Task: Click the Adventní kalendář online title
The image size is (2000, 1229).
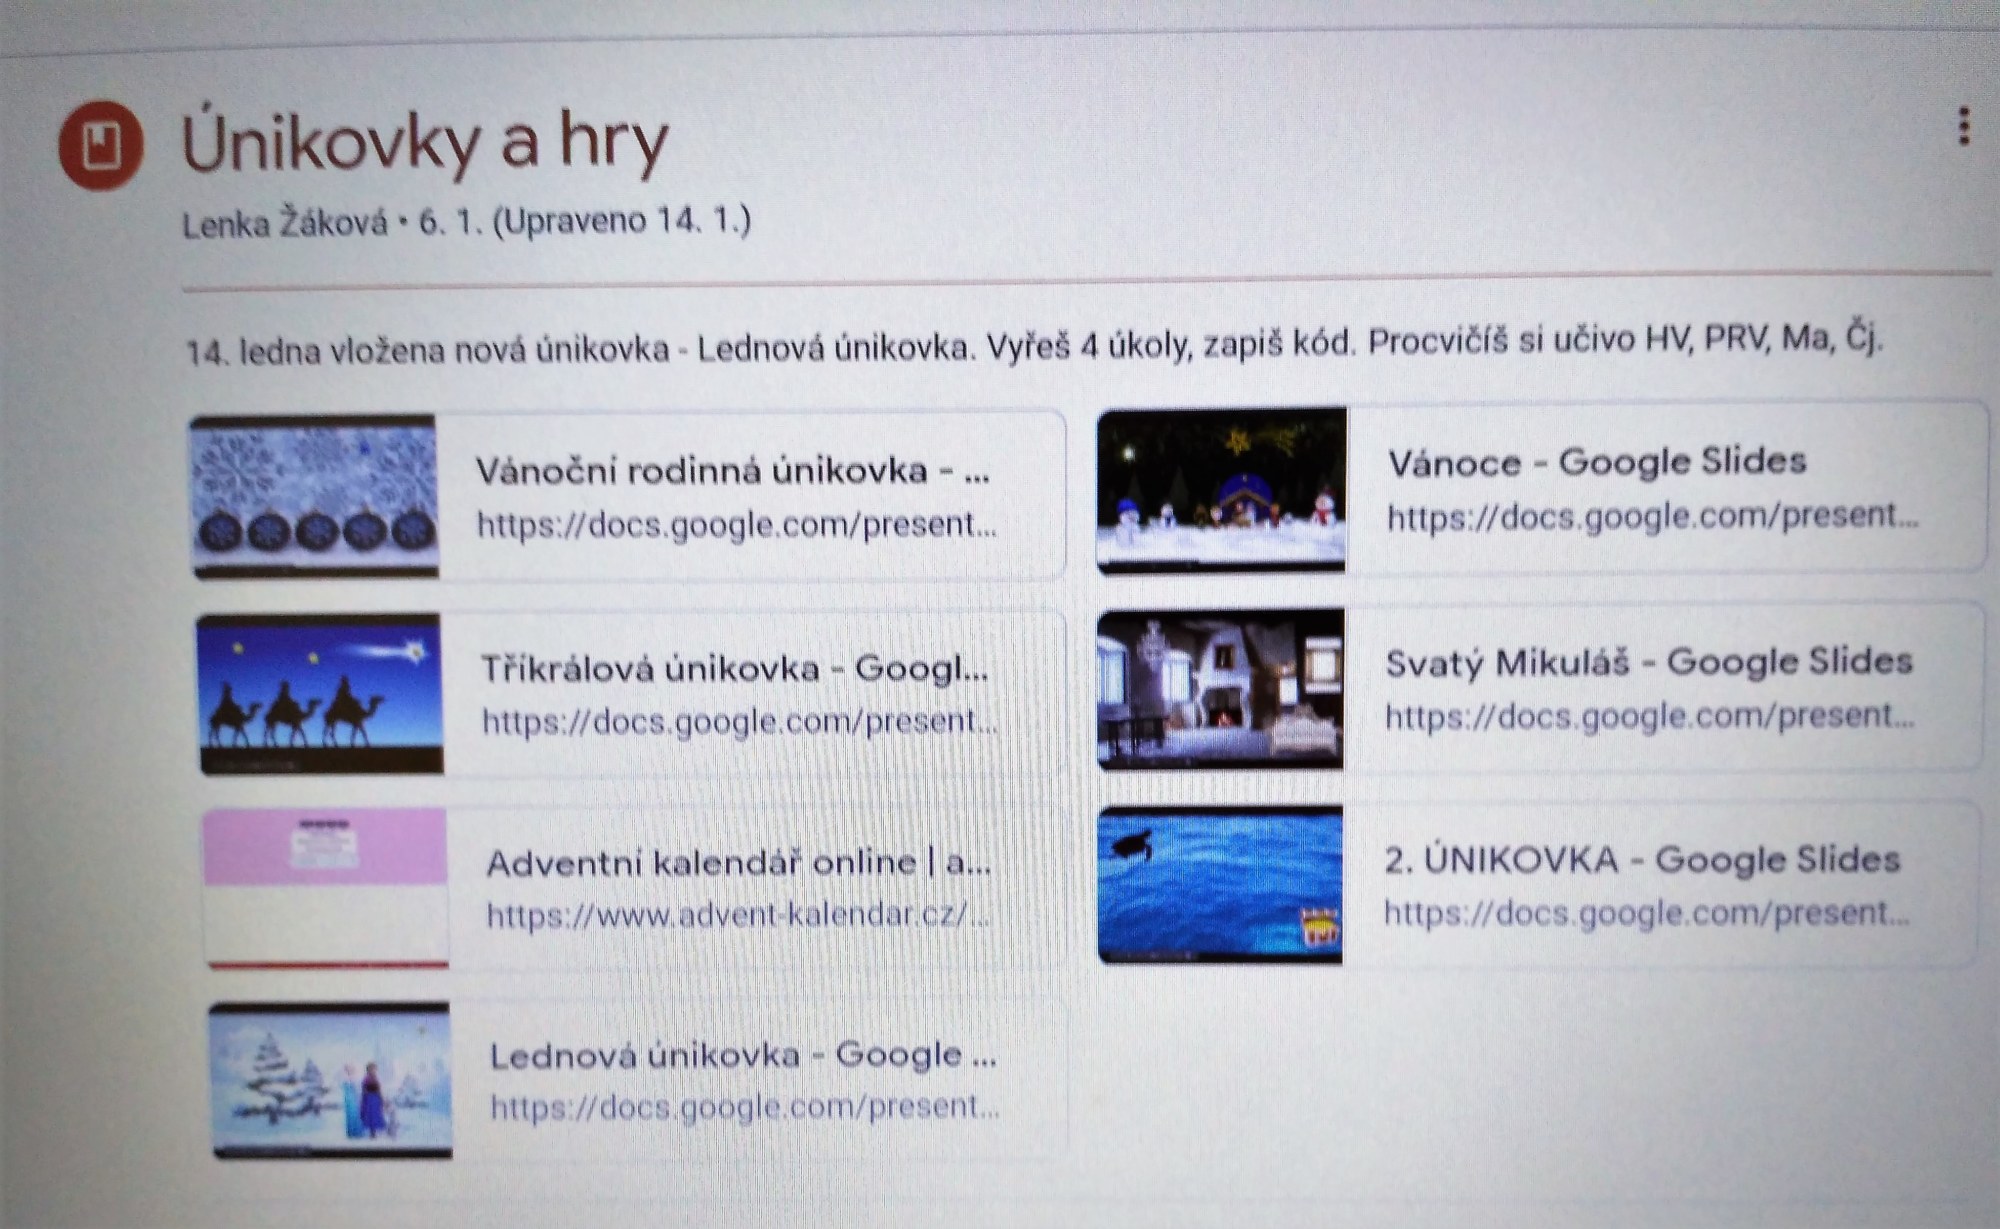Action: click(738, 862)
